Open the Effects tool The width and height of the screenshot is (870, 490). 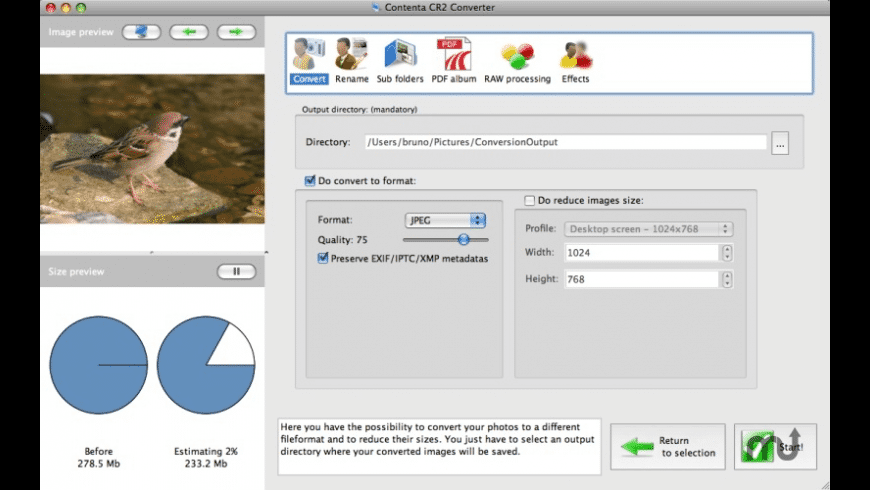(575, 60)
